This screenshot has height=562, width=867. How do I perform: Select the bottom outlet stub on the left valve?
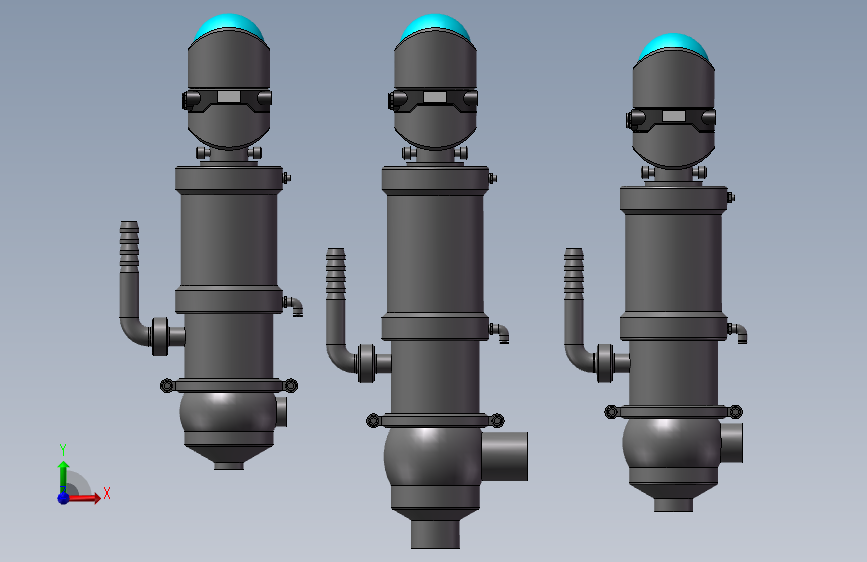point(229,466)
